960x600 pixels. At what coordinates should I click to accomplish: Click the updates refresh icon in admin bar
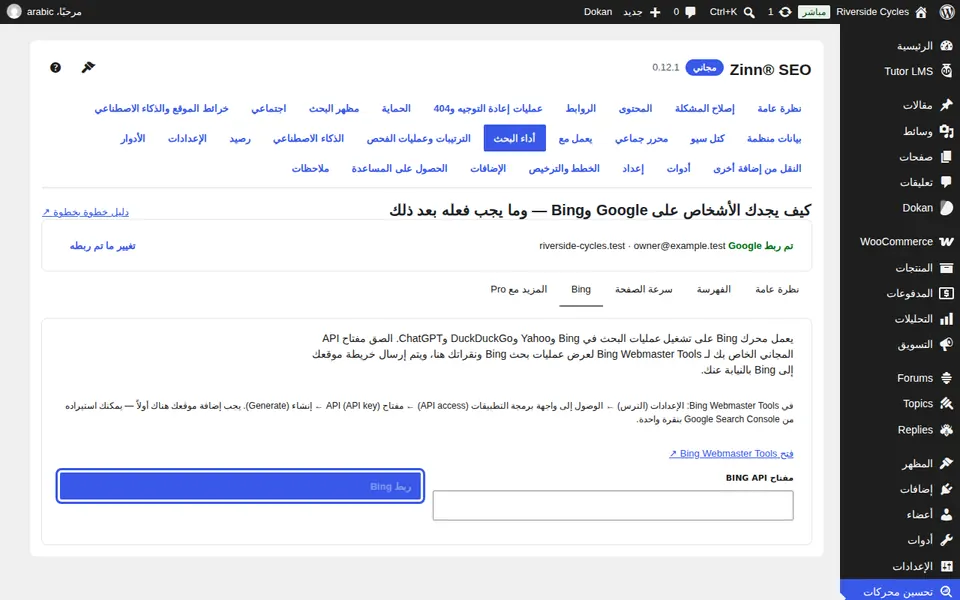pos(785,12)
